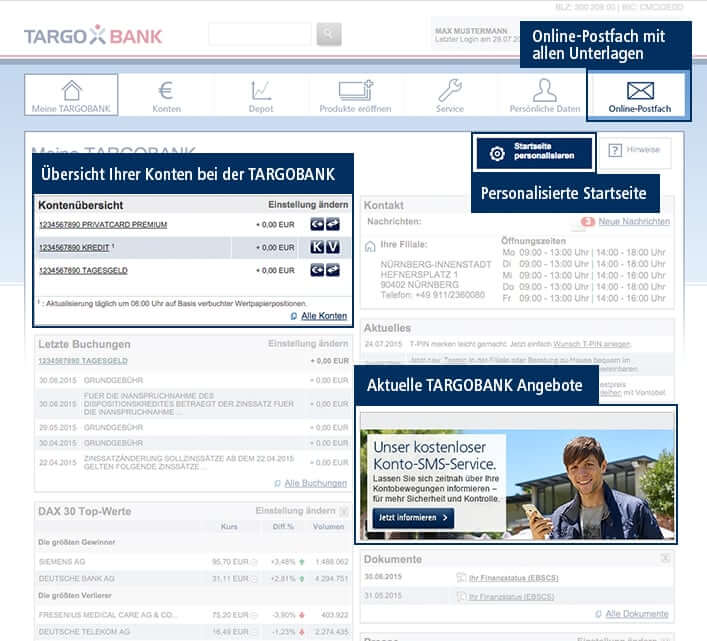Click the Volumen column header

point(328,527)
